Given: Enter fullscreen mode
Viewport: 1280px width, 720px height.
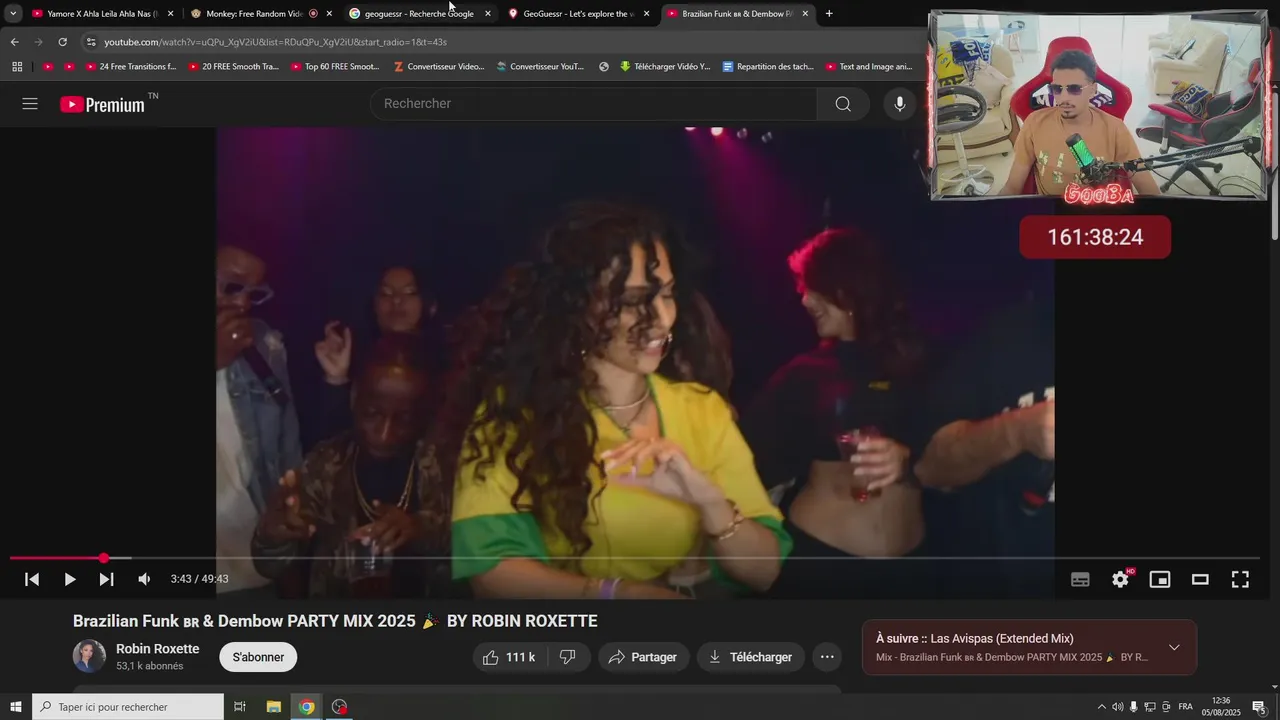Looking at the screenshot, I should (x=1240, y=579).
